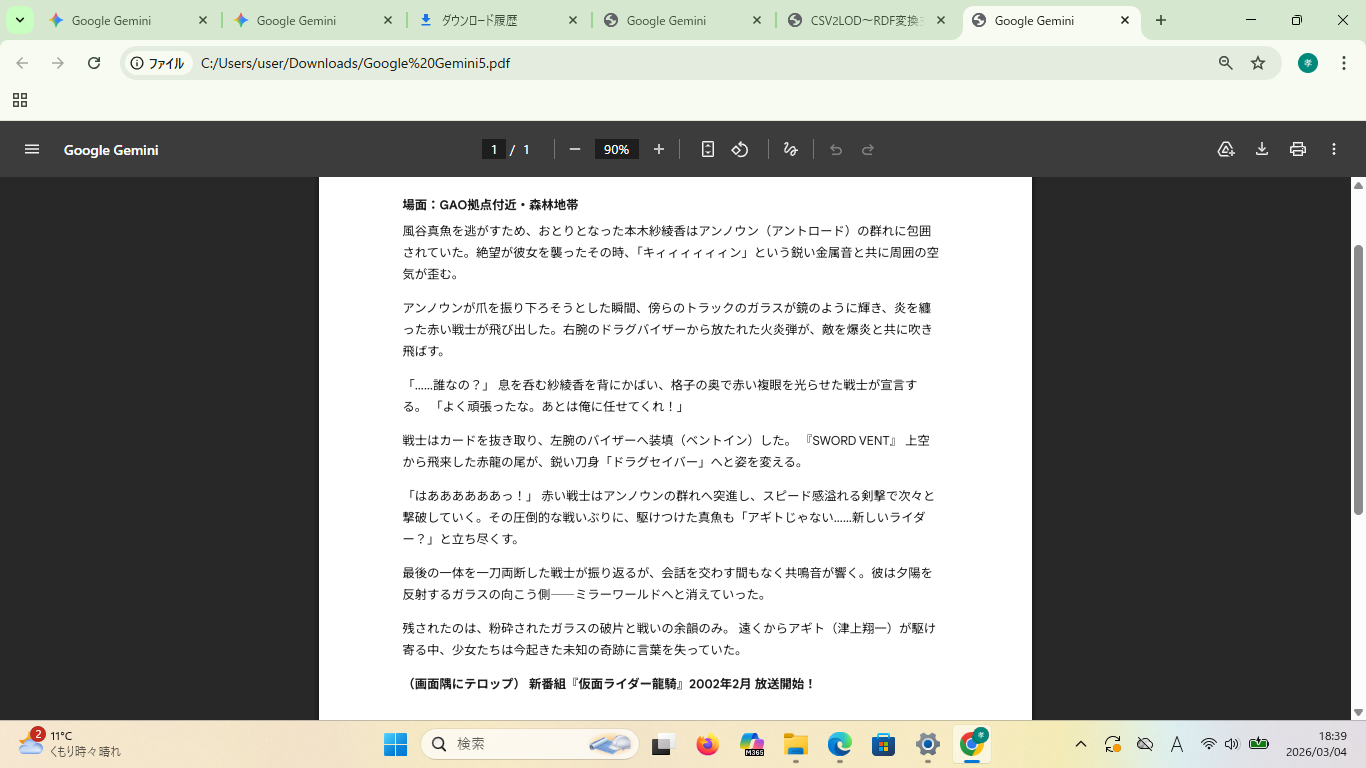Image resolution: width=1366 pixels, height=768 pixels.
Task: Click the zoom in plus button
Action: click(x=659, y=149)
